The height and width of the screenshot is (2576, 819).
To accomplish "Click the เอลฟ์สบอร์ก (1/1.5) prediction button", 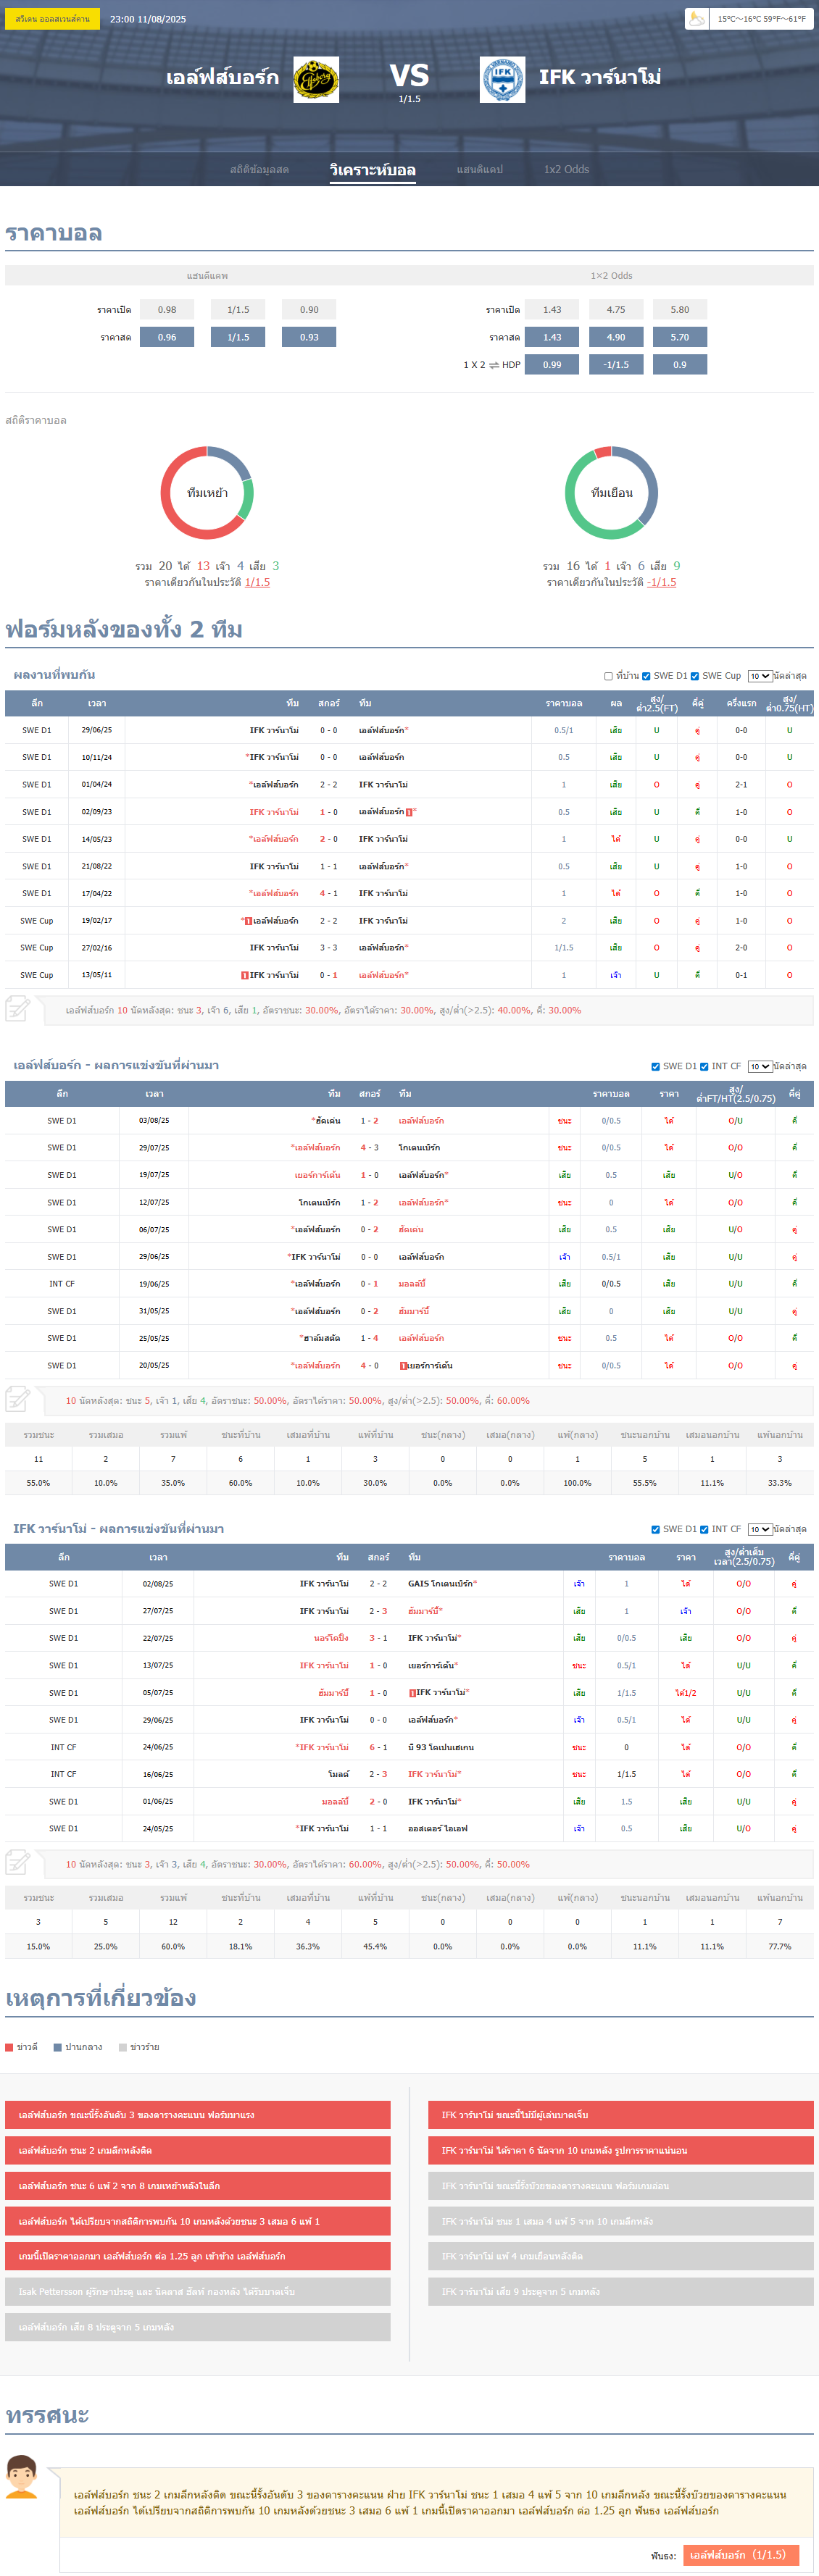I will pyautogui.click(x=741, y=2554).
